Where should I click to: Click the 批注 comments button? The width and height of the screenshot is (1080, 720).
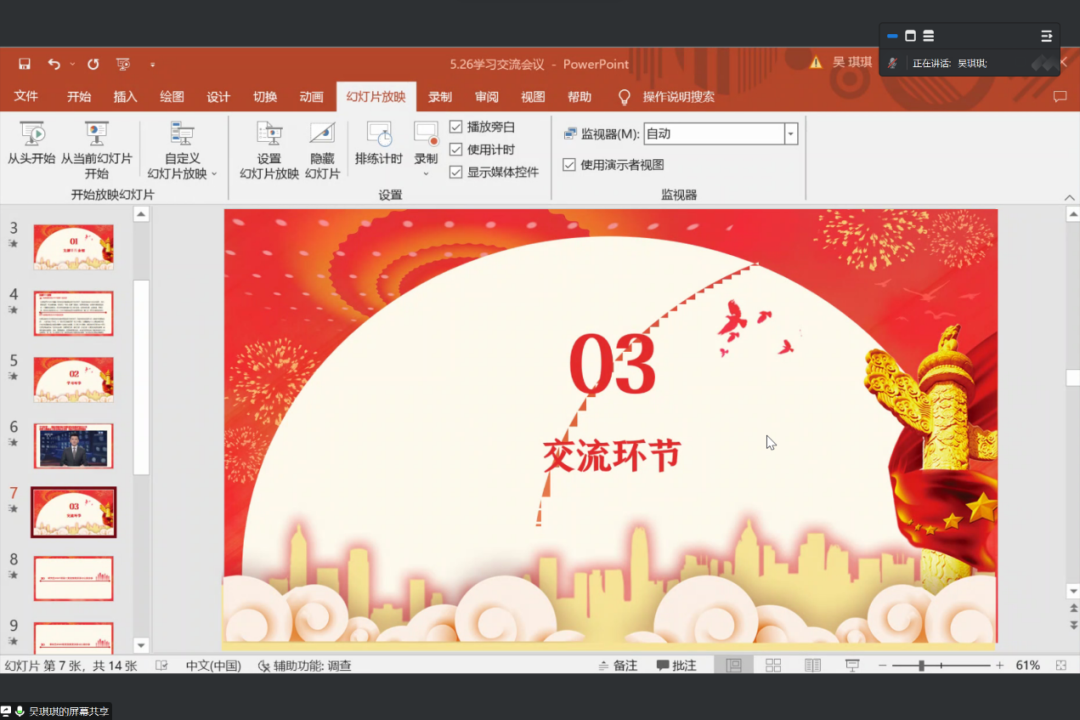[x=677, y=664]
